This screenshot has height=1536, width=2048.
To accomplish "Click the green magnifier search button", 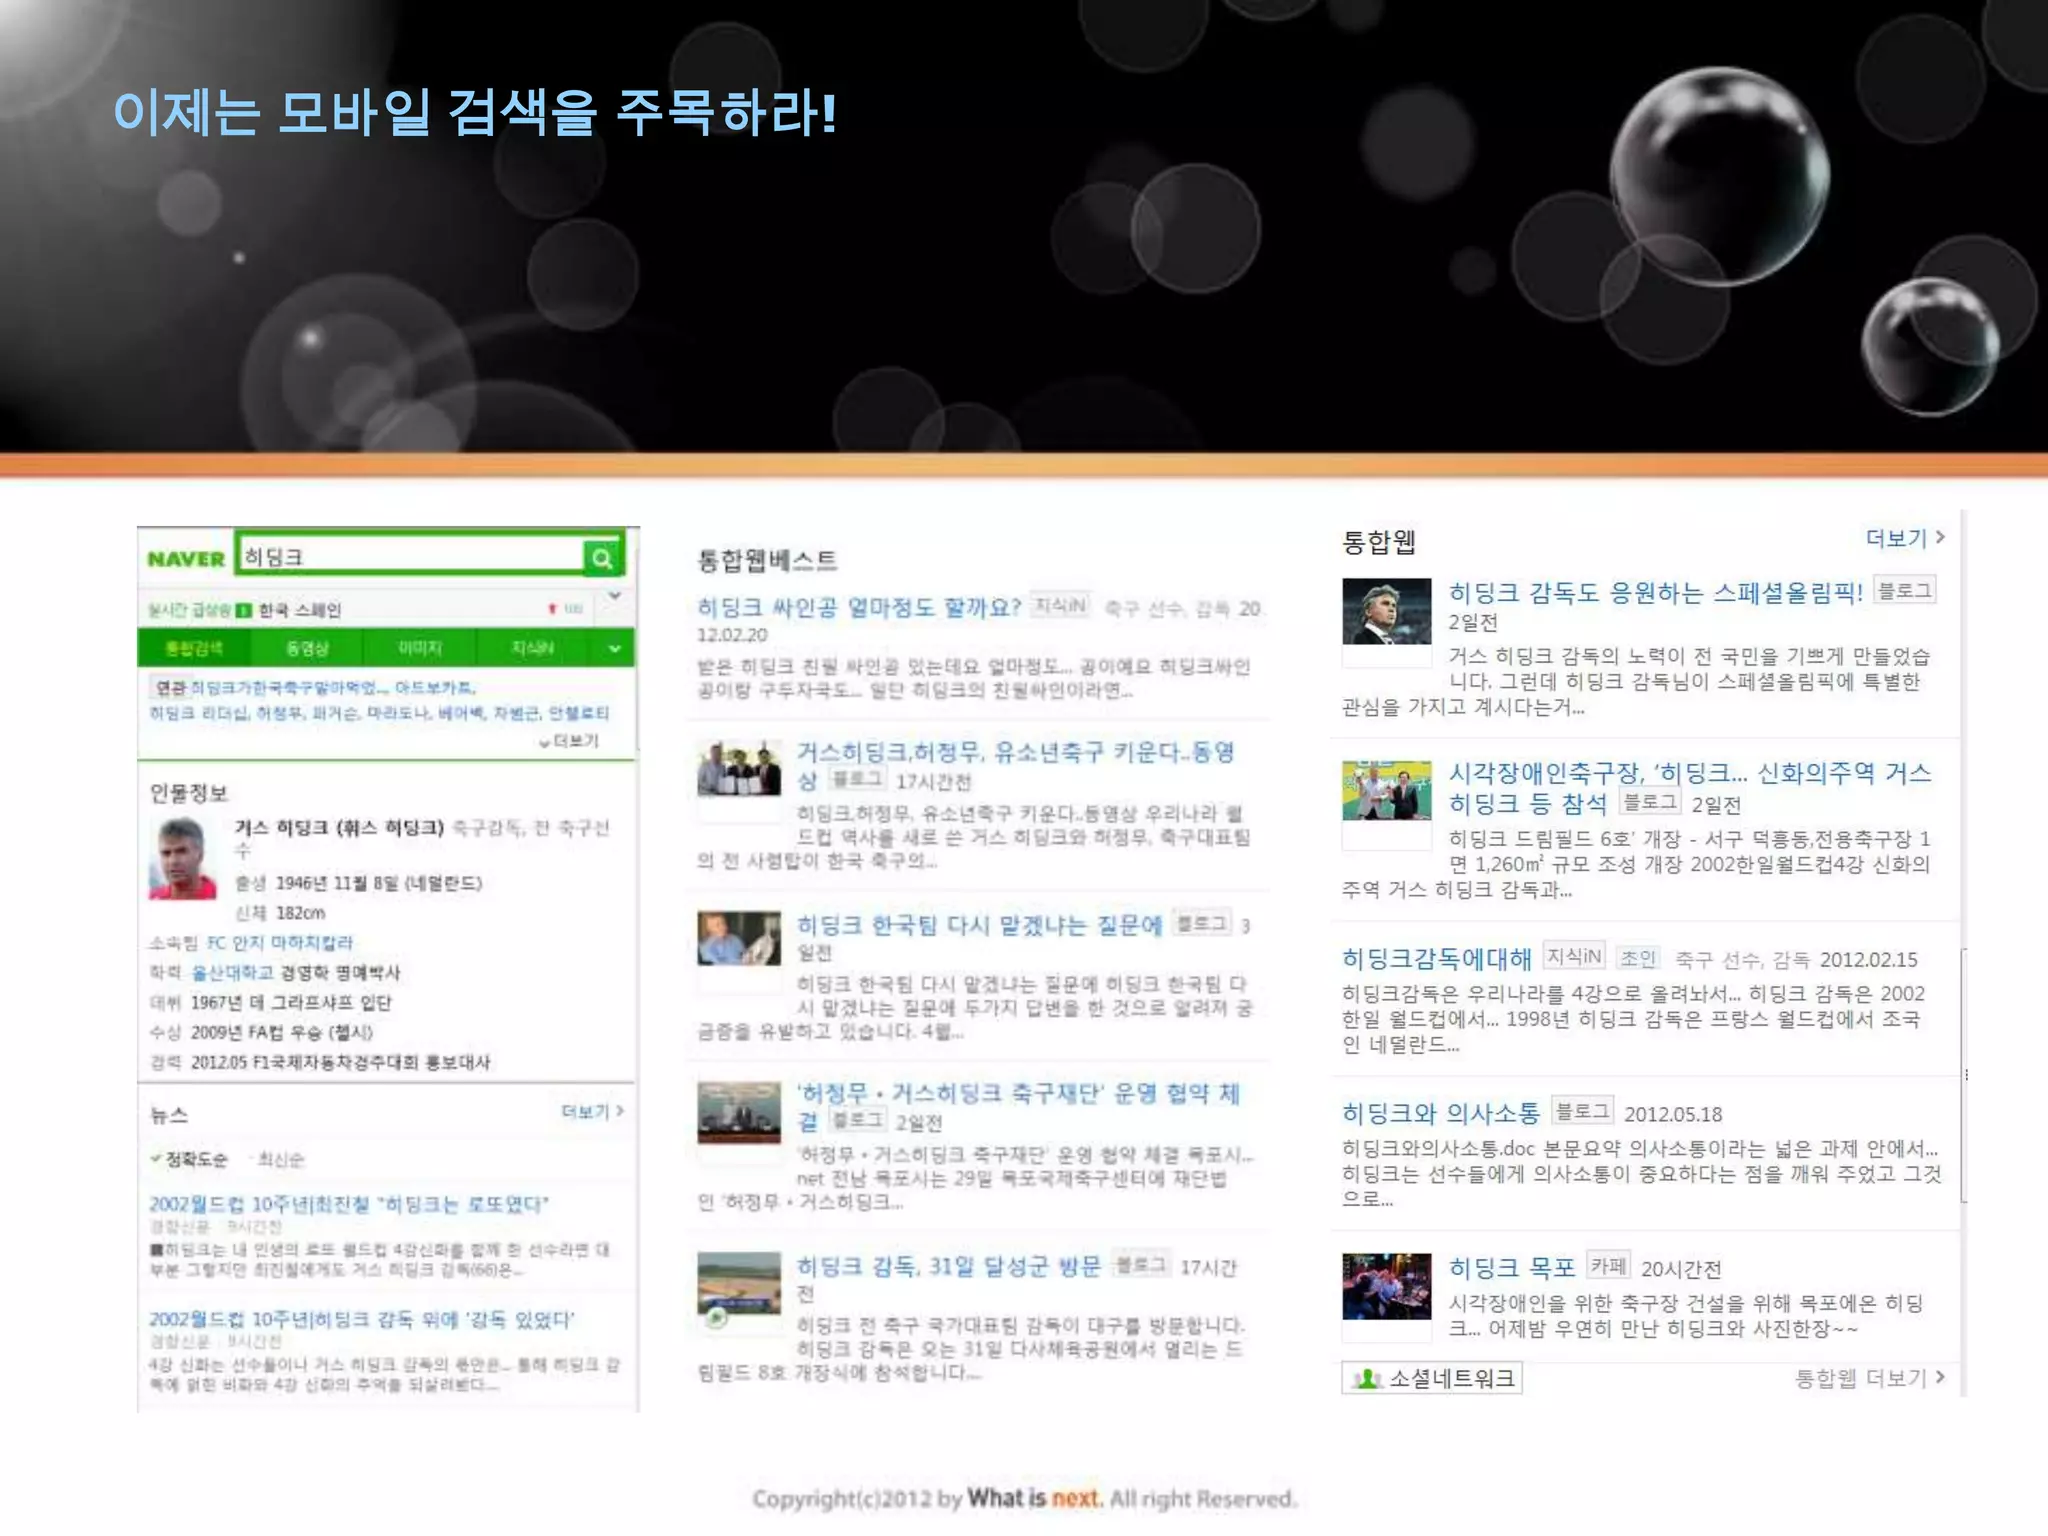I will [x=603, y=557].
